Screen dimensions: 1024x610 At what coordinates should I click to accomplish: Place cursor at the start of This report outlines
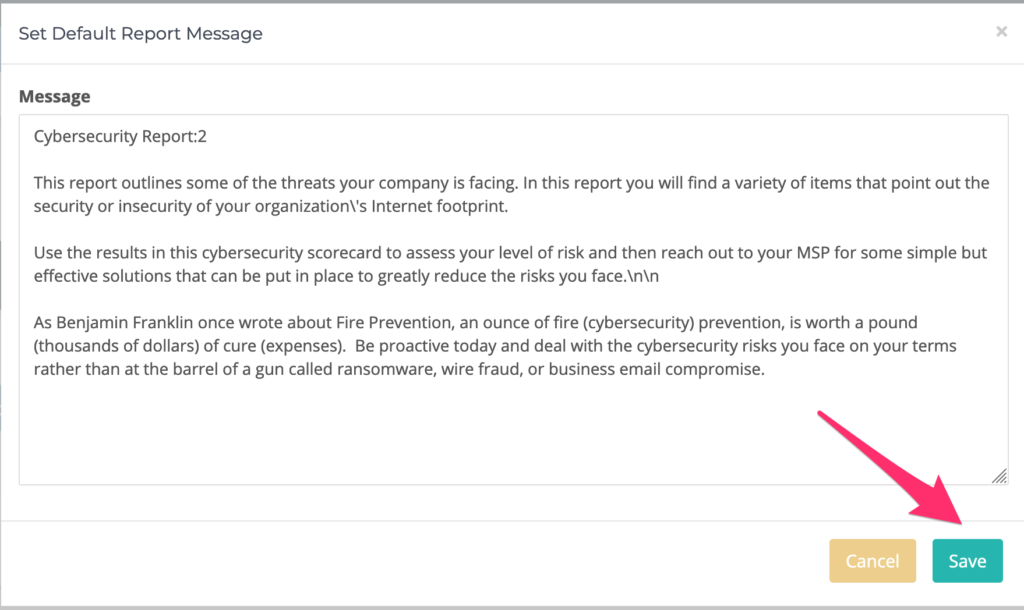[35, 183]
